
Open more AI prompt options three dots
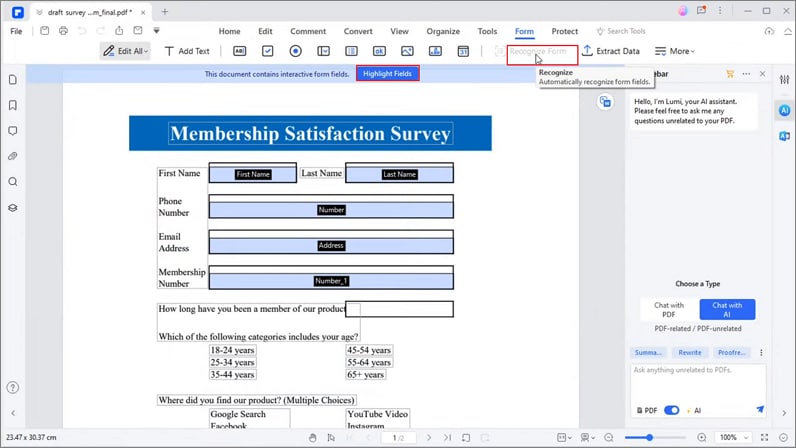(761, 353)
